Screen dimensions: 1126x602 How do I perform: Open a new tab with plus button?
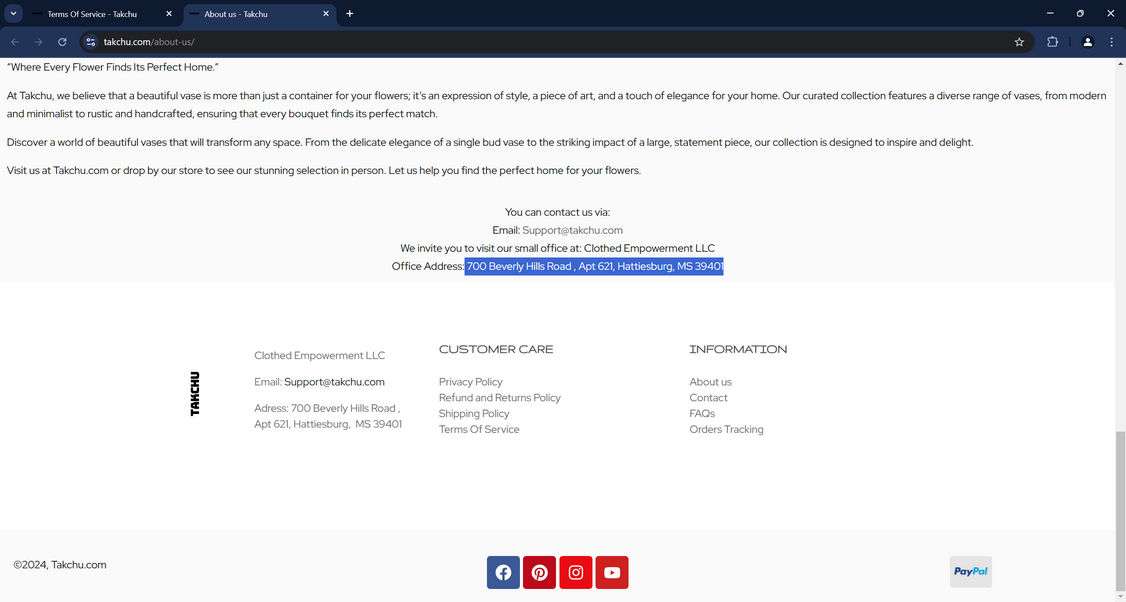pyautogui.click(x=350, y=14)
